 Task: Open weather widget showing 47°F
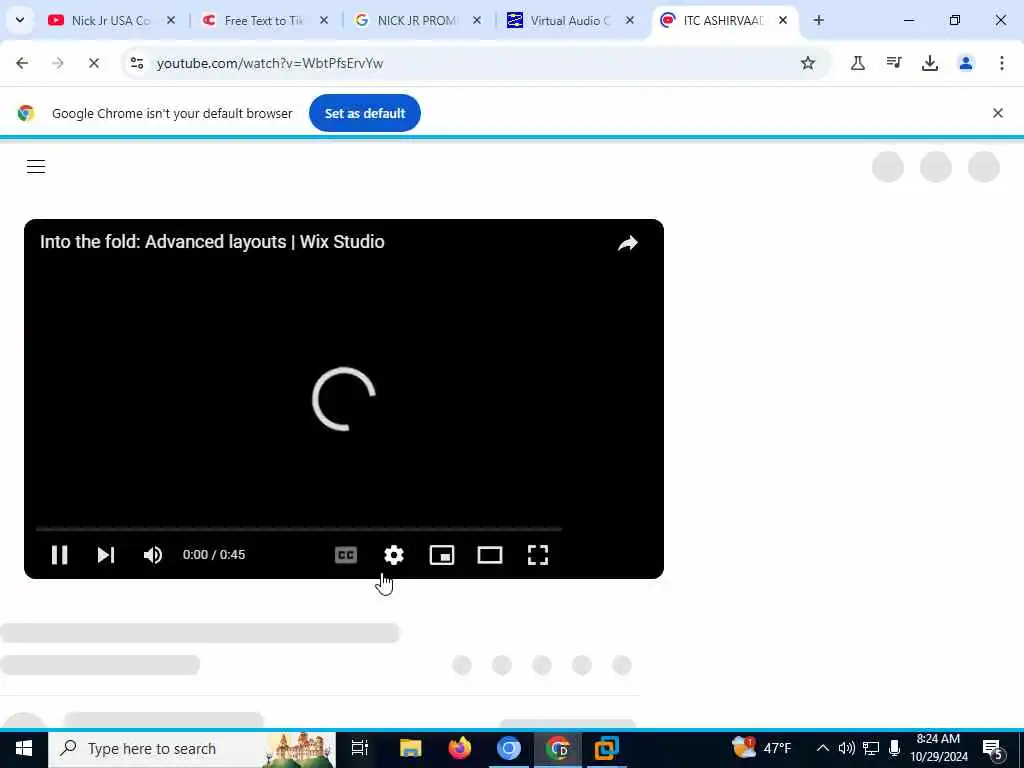pyautogui.click(x=761, y=748)
